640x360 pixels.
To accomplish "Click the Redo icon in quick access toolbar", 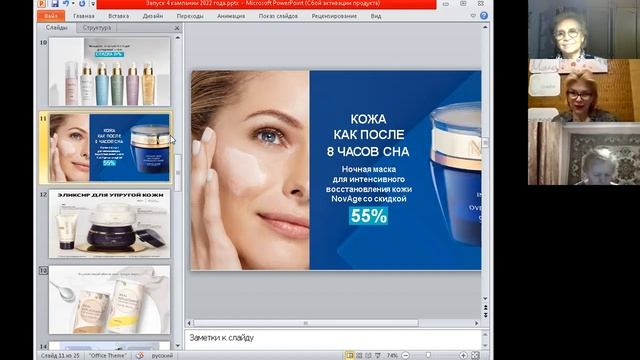I will pyautogui.click(x=82, y=4).
